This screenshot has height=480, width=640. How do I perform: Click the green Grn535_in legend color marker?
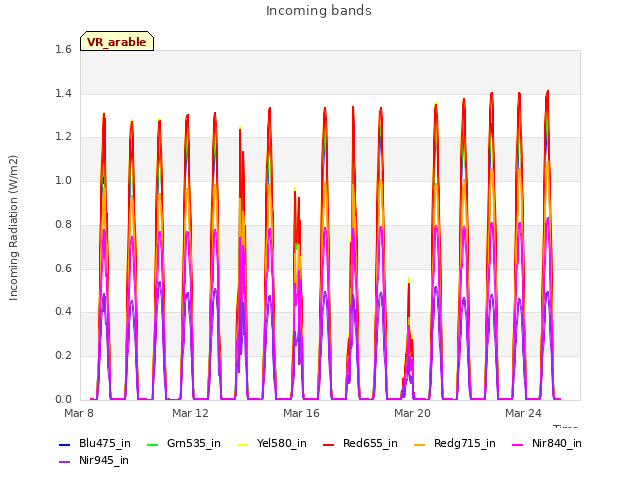(x=152, y=444)
